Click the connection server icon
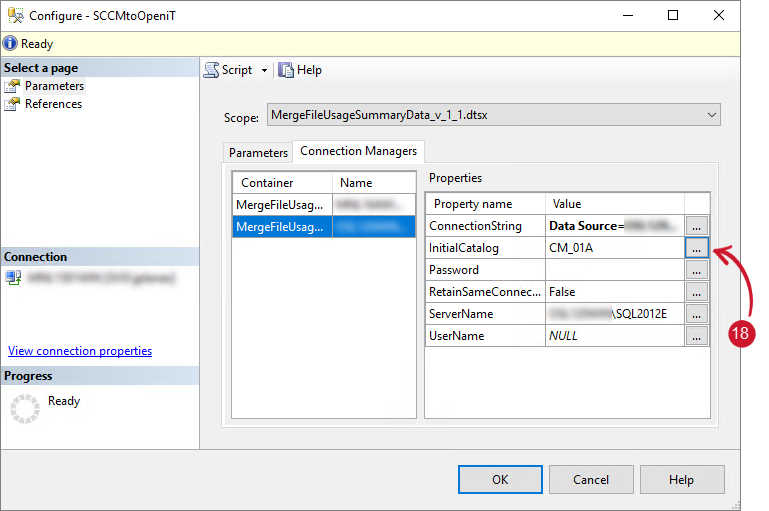769x511 pixels. pyautogui.click(x=13, y=278)
